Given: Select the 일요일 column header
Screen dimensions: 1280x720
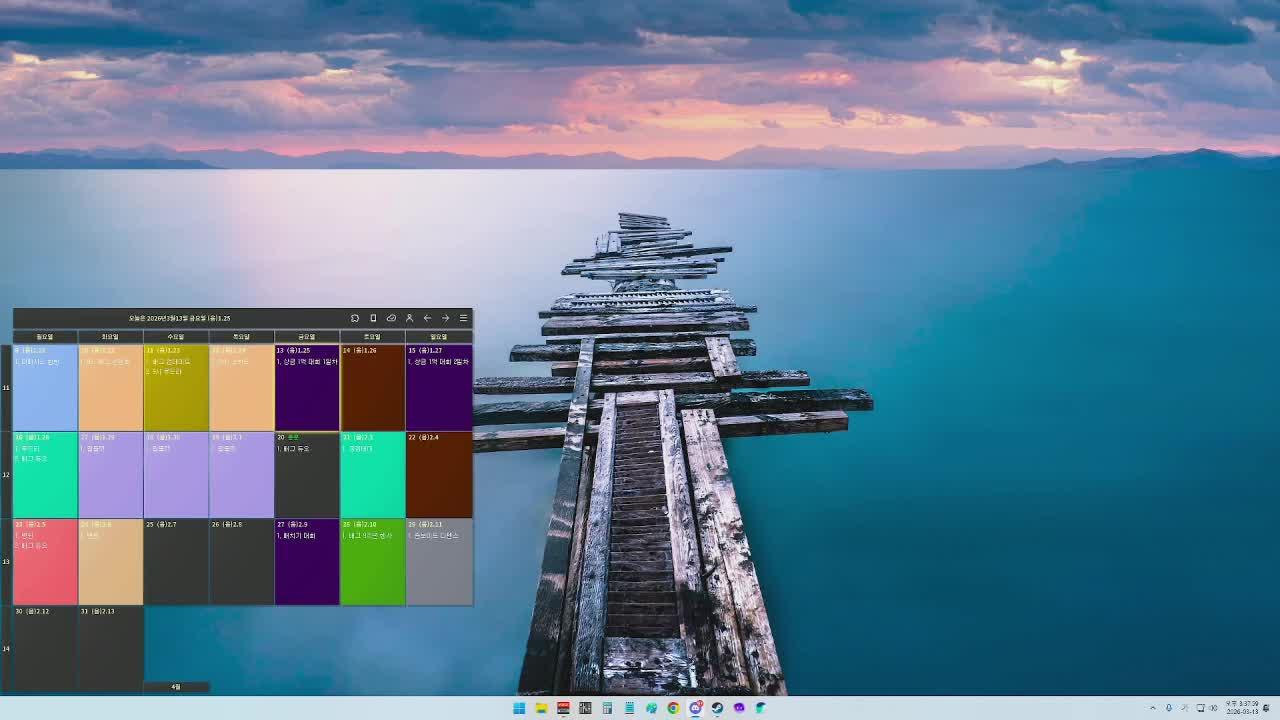Looking at the screenshot, I should coord(438,337).
